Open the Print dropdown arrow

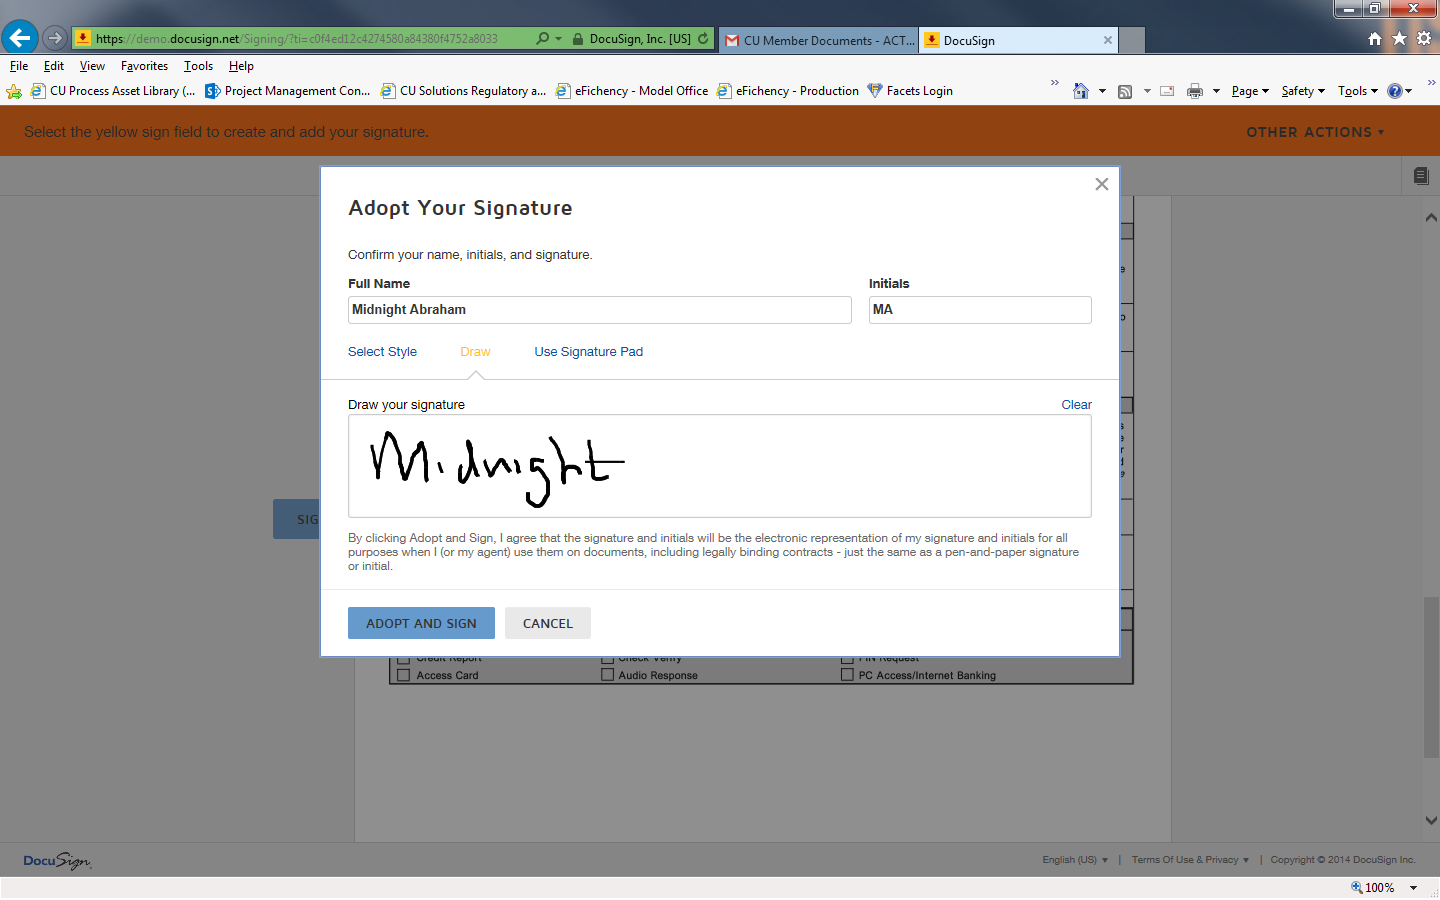point(1216,91)
